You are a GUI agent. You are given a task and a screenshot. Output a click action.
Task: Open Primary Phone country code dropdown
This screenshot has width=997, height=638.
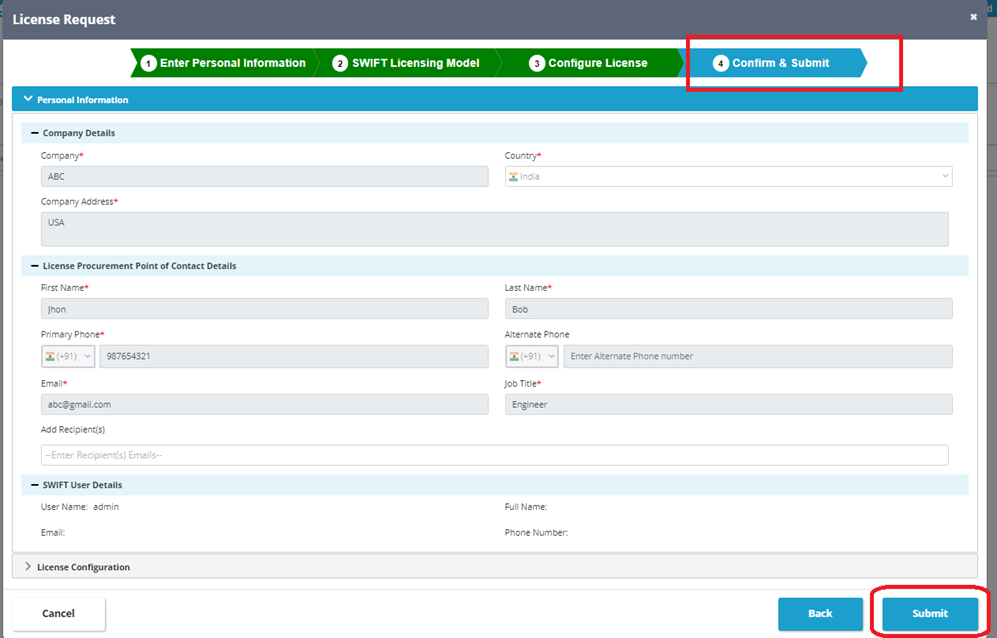68,356
